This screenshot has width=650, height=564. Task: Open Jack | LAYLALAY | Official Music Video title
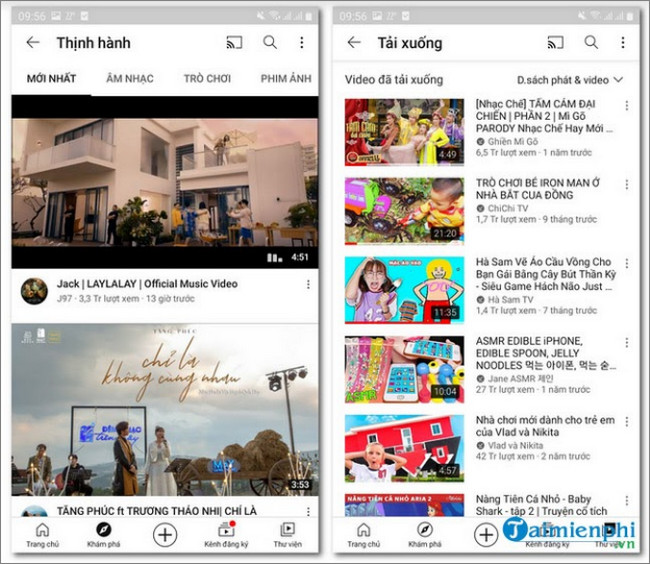147,284
